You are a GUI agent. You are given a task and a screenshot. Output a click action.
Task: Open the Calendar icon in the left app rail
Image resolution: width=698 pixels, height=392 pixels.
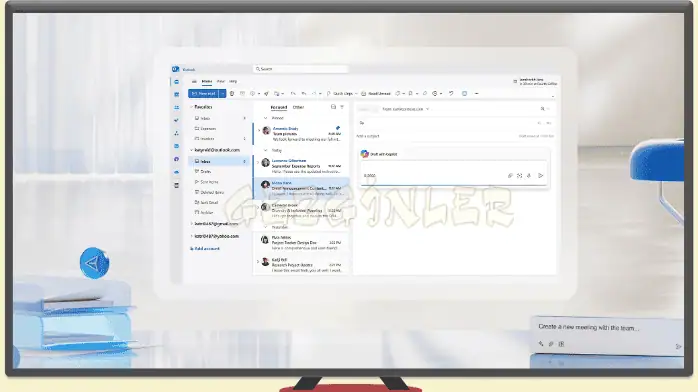pyautogui.click(x=177, y=94)
